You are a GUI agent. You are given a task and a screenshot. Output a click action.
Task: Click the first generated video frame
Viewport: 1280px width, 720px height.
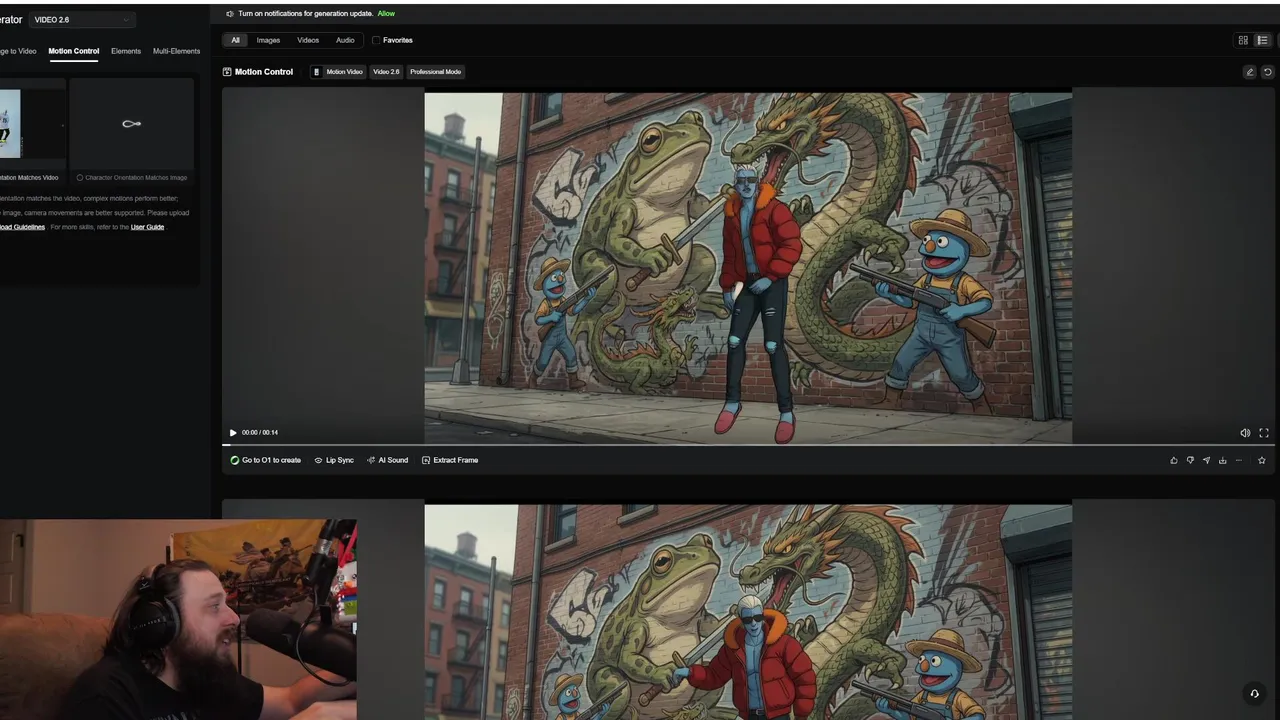pyautogui.click(x=748, y=268)
